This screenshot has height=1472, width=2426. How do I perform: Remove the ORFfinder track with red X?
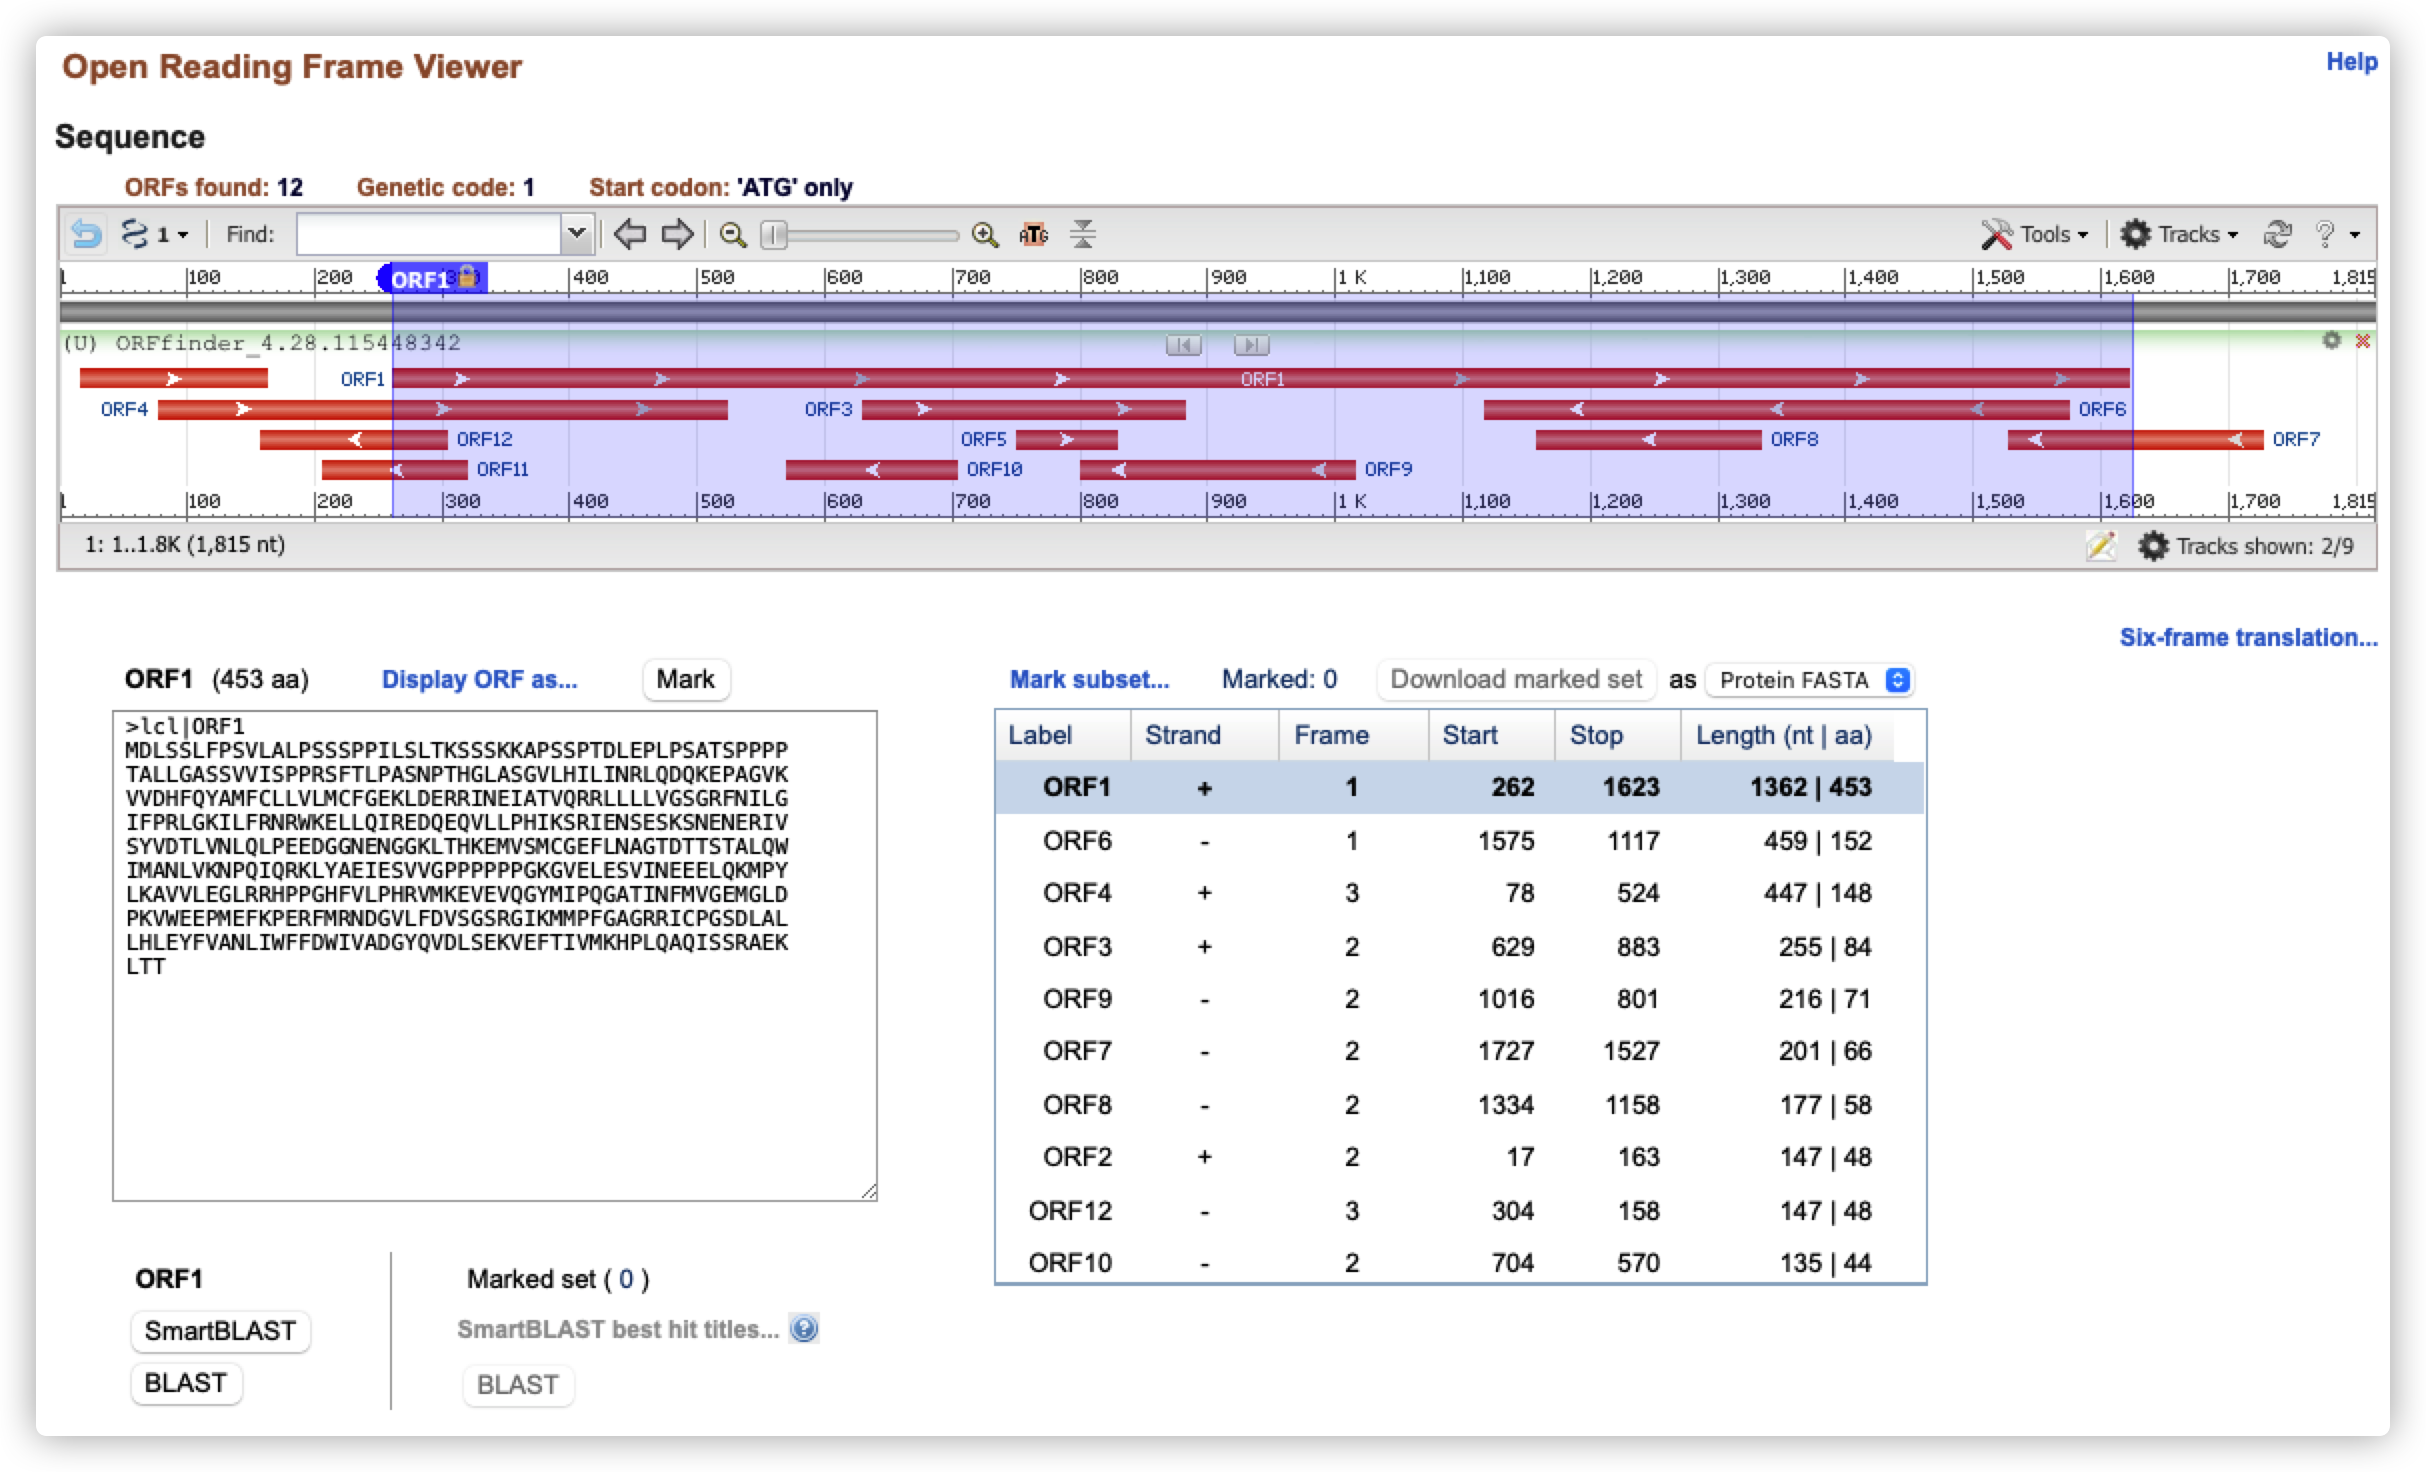pyautogui.click(x=2363, y=341)
